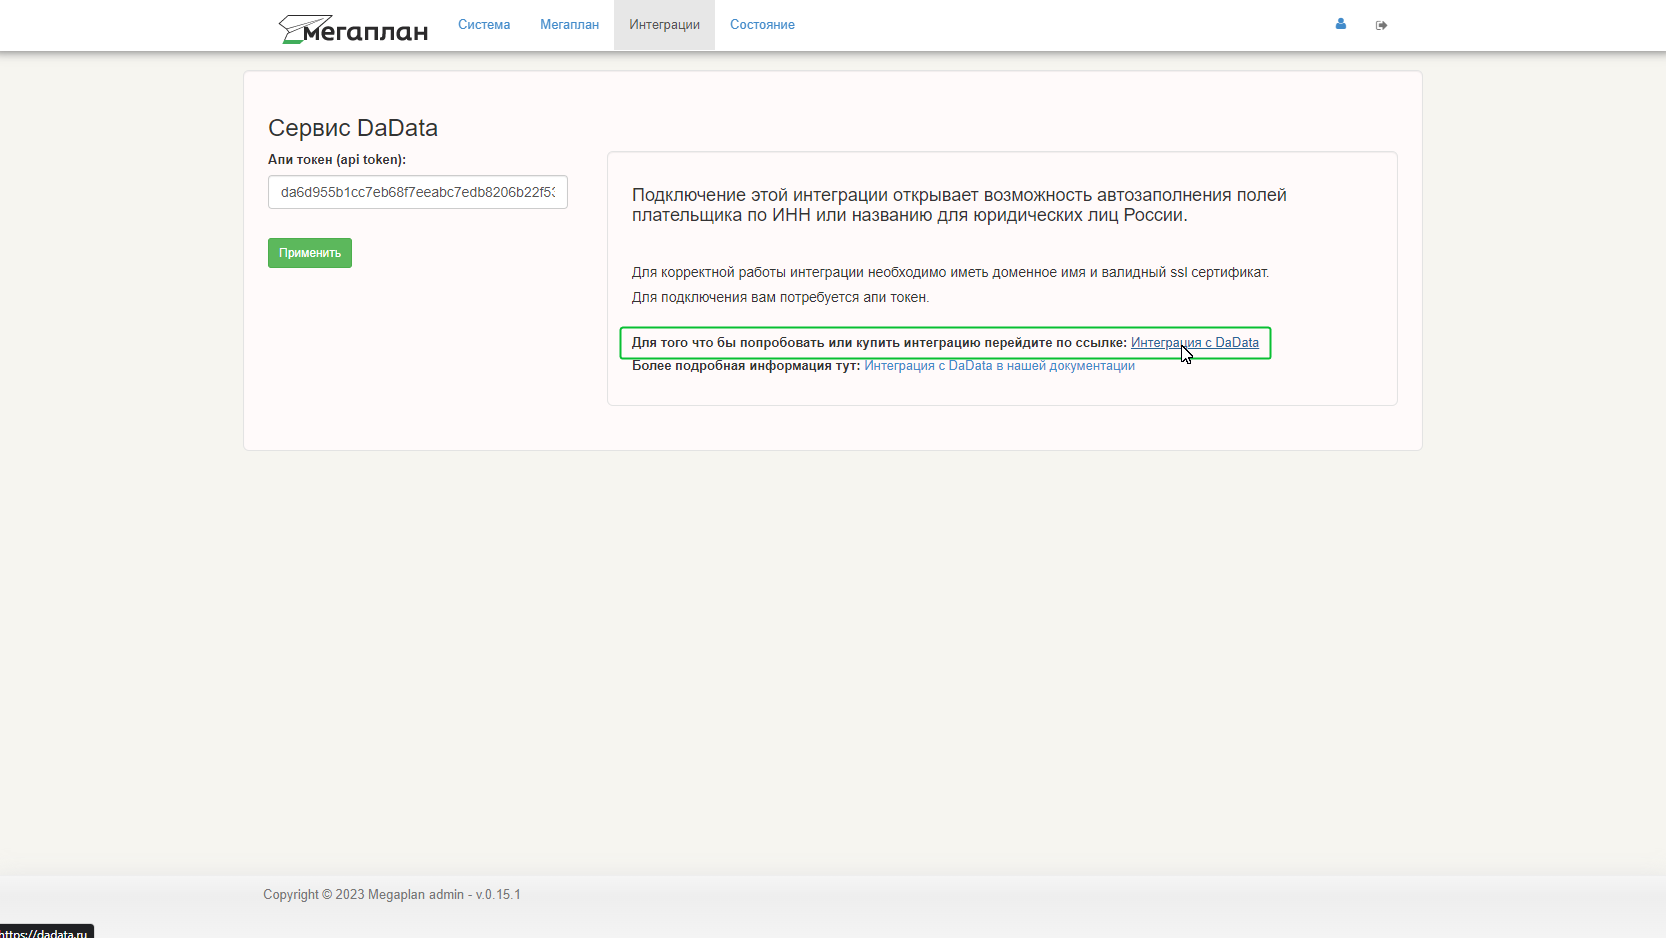Click the copyright Megaplan admin footer text
This screenshot has width=1666, height=938.
tap(392, 895)
